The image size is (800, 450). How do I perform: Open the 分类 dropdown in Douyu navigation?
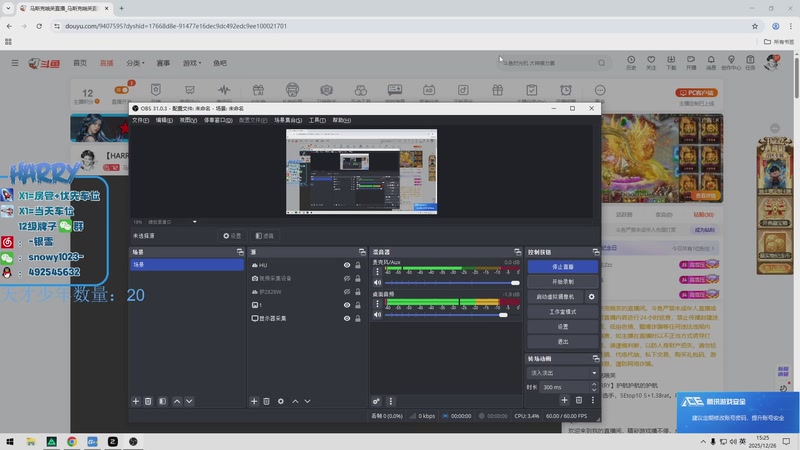tap(134, 63)
